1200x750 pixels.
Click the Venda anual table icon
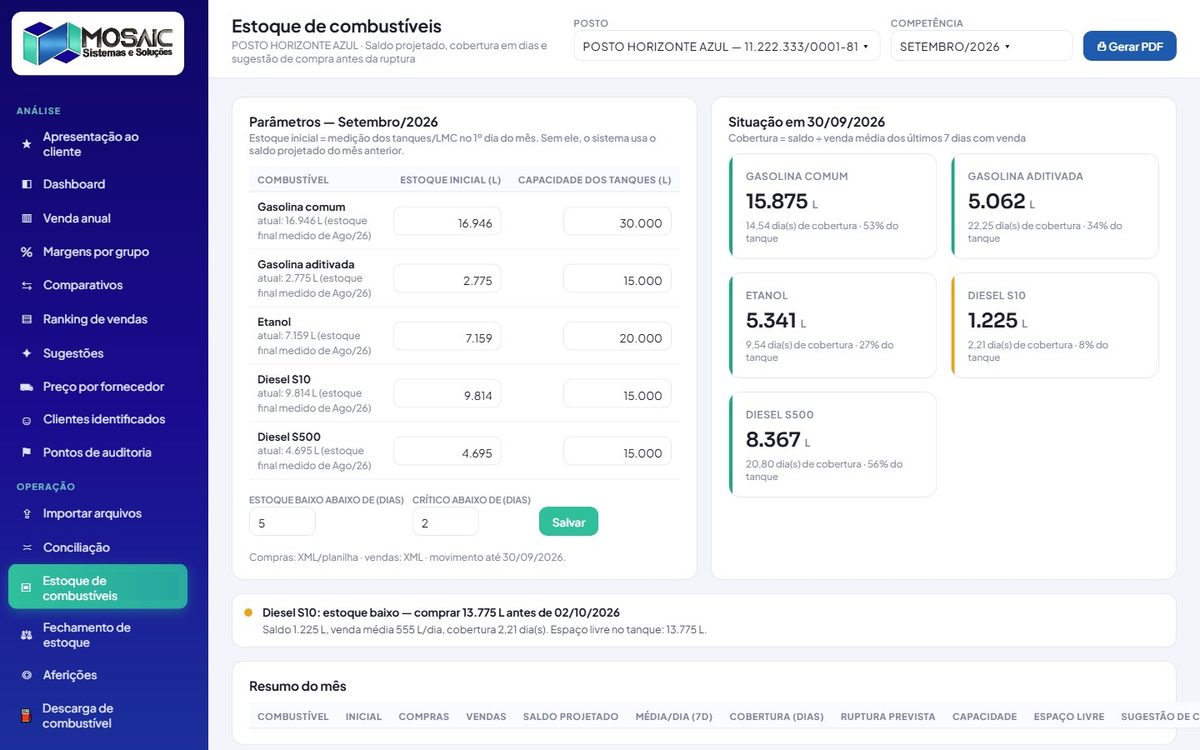(x=26, y=218)
